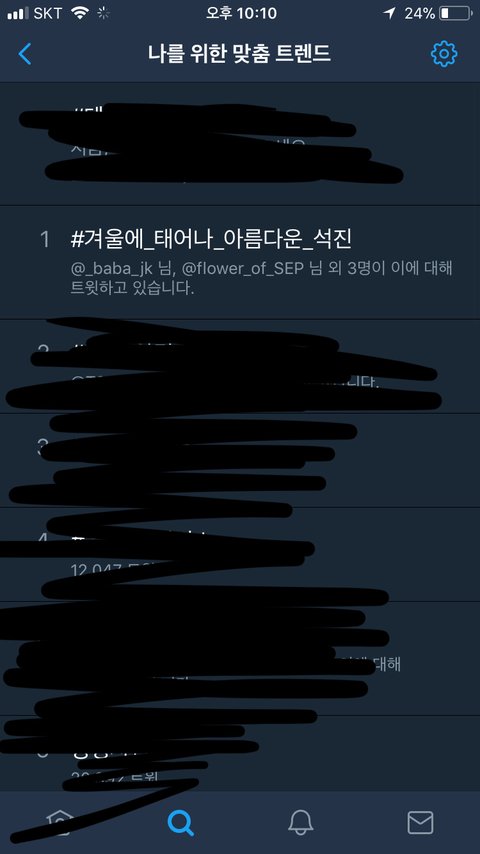
Task: Open the scribbled trend showing 12,047 tweets
Action: pyautogui.click(x=240, y=554)
